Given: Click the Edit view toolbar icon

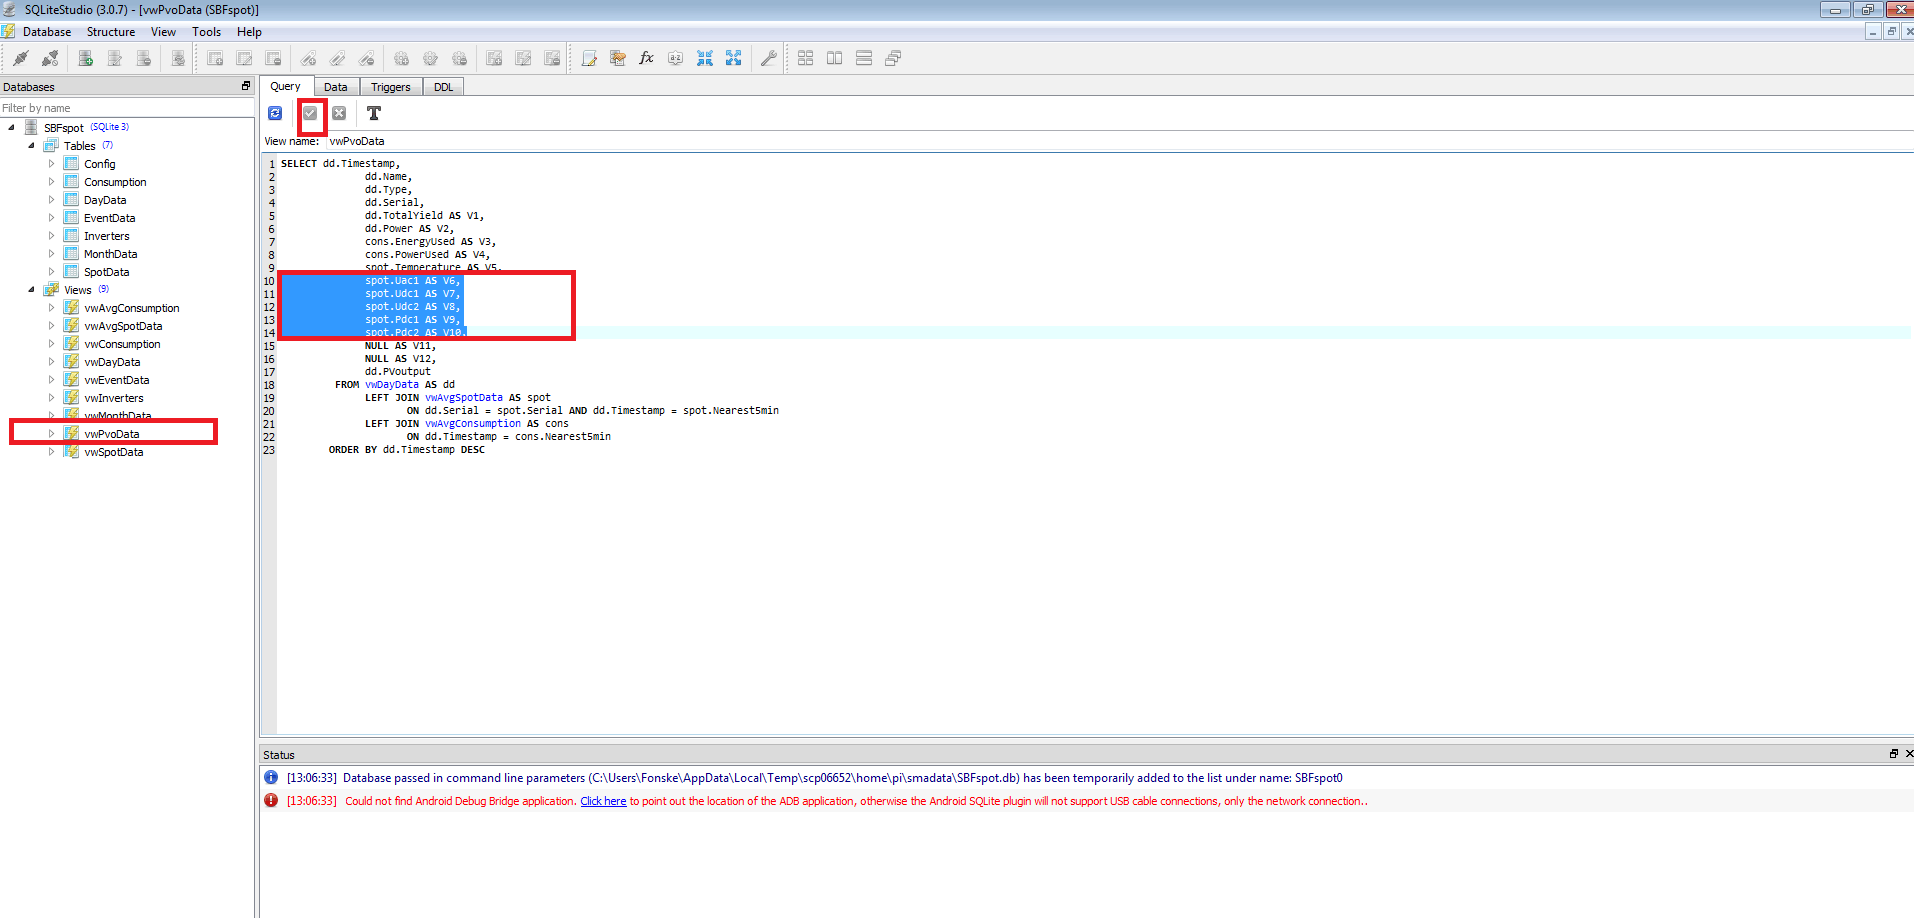Looking at the screenshot, I should tap(523, 58).
